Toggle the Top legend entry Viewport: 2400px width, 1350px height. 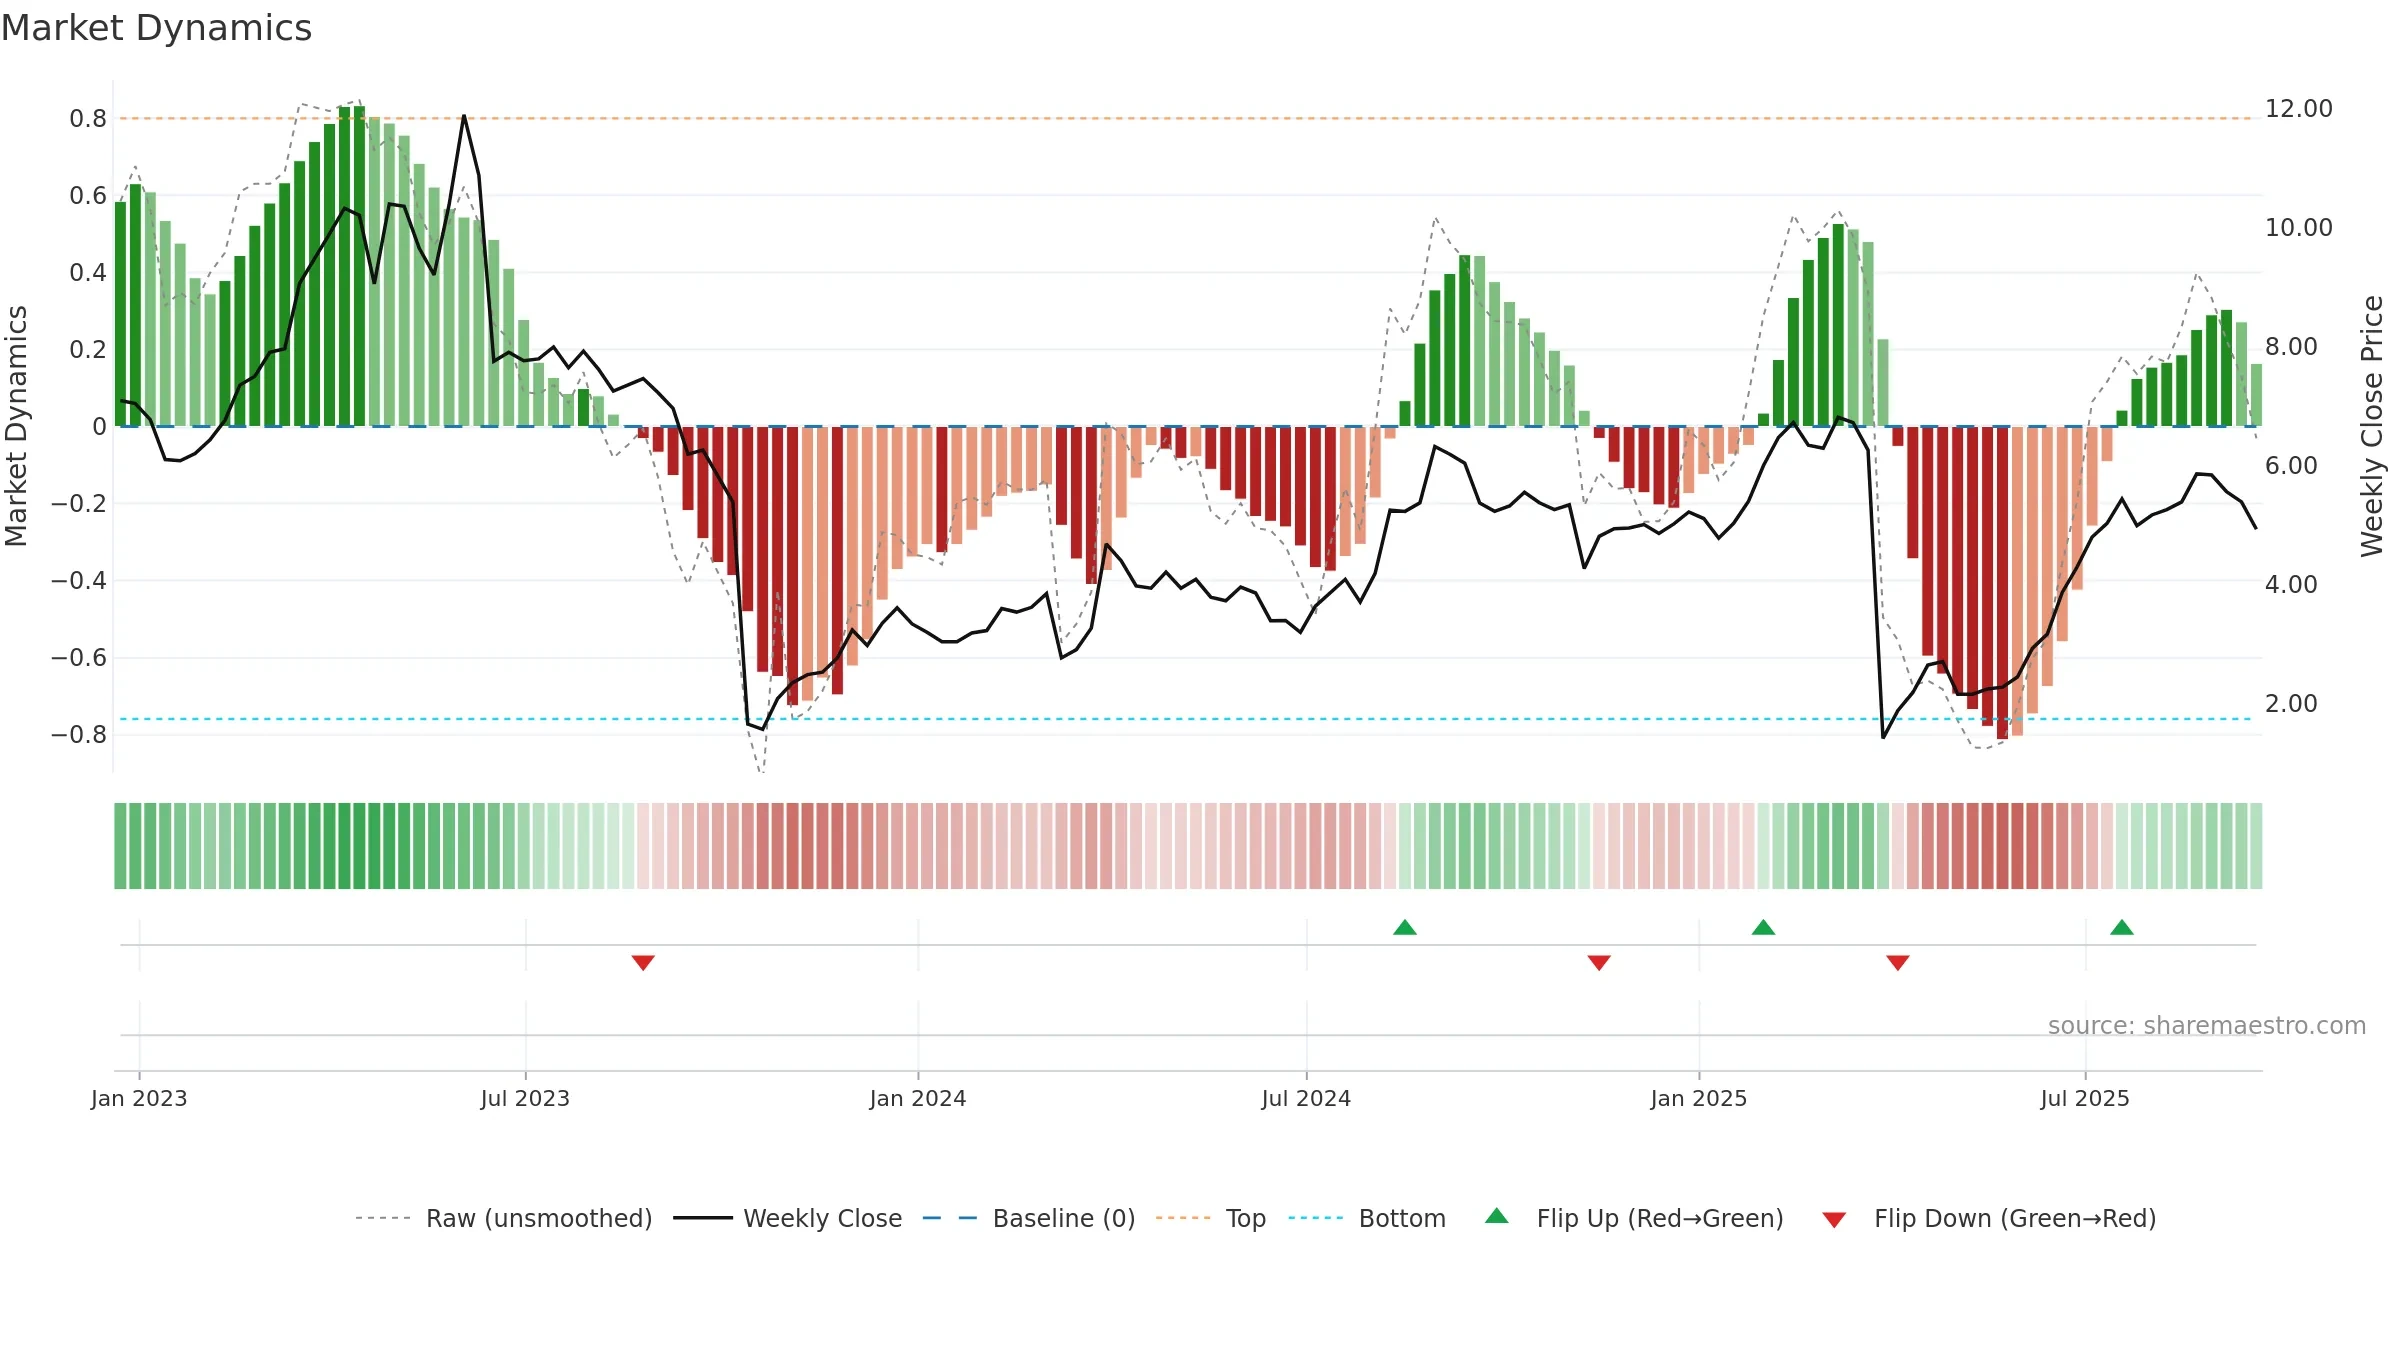[x=1210, y=1218]
